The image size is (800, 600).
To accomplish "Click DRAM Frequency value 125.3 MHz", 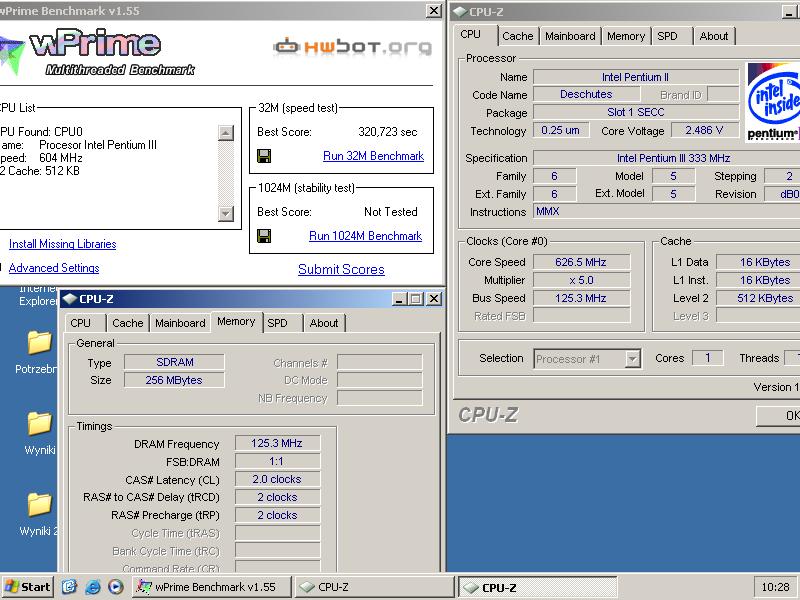I will pyautogui.click(x=277, y=443).
